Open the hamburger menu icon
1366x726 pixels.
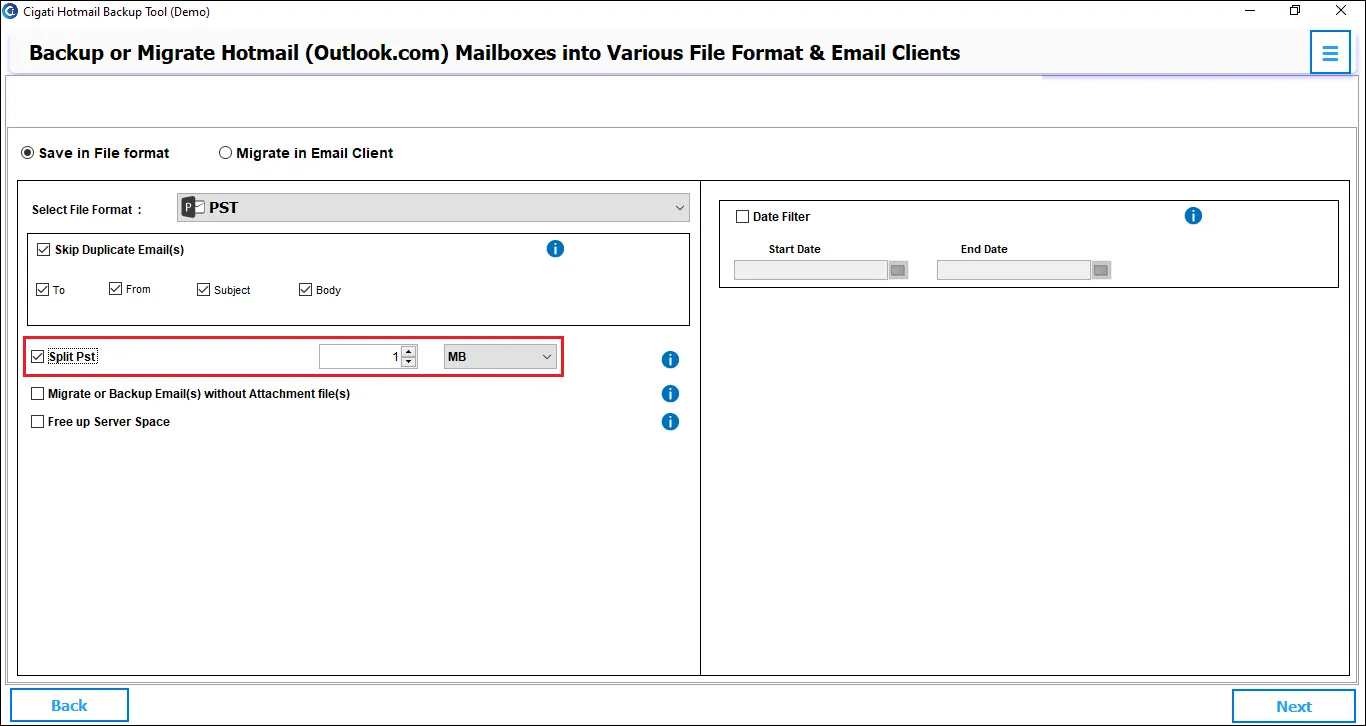tap(1330, 53)
